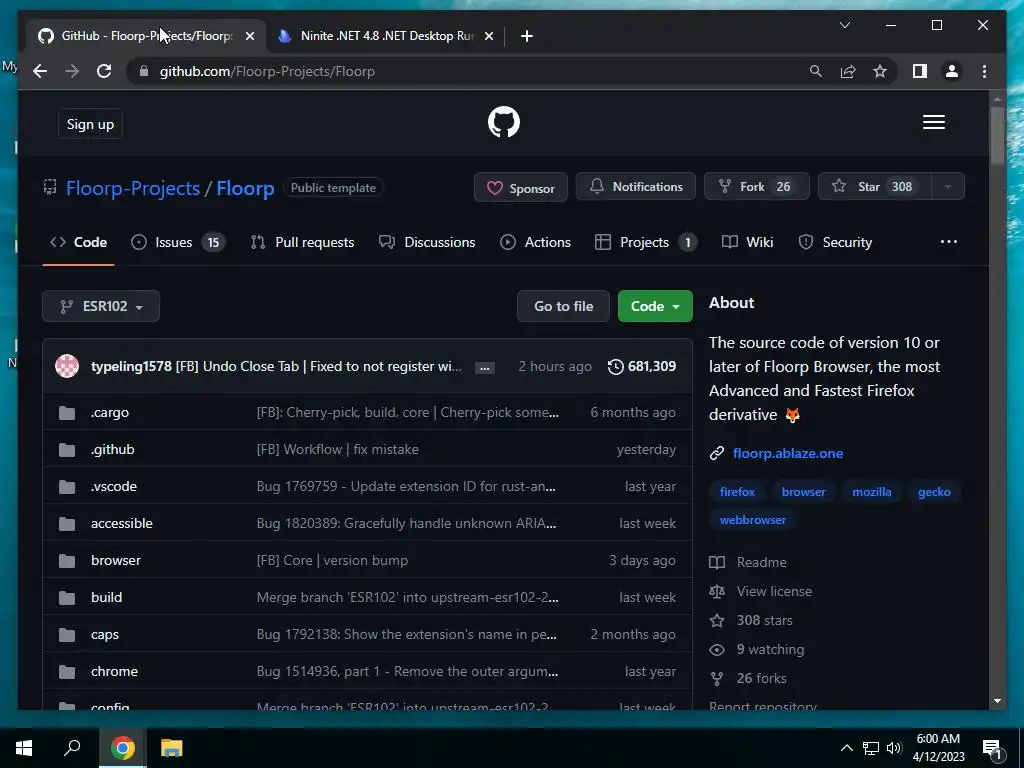The image size is (1024, 768).
Task: Open the Wiki tab
Action: tap(748, 242)
